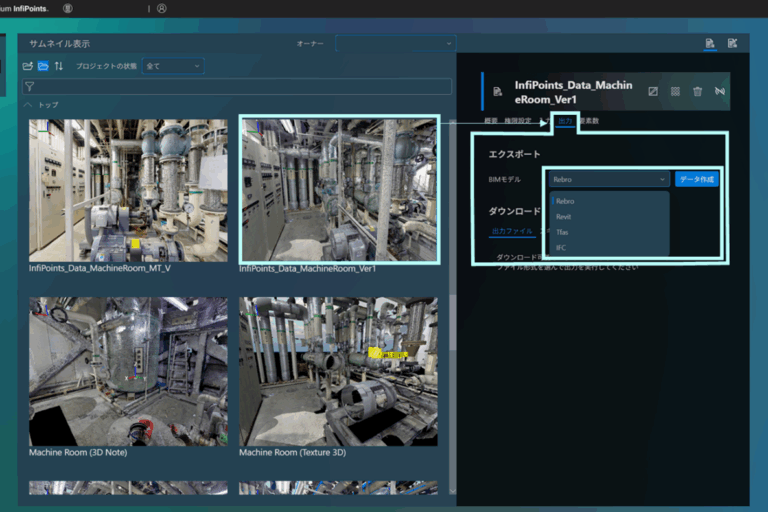Open the オーナー owner dropdown
The height and width of the screenshot is (512, 768).
[395, 44]
